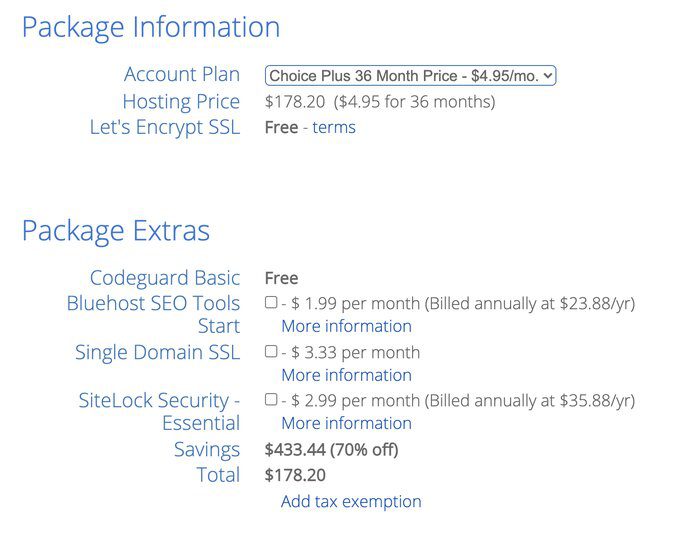The image size is (696, 544).
Task: Enable the Bluehost SEO Tools checkbox
Action: pyautogui.click(x=271, y=302)
